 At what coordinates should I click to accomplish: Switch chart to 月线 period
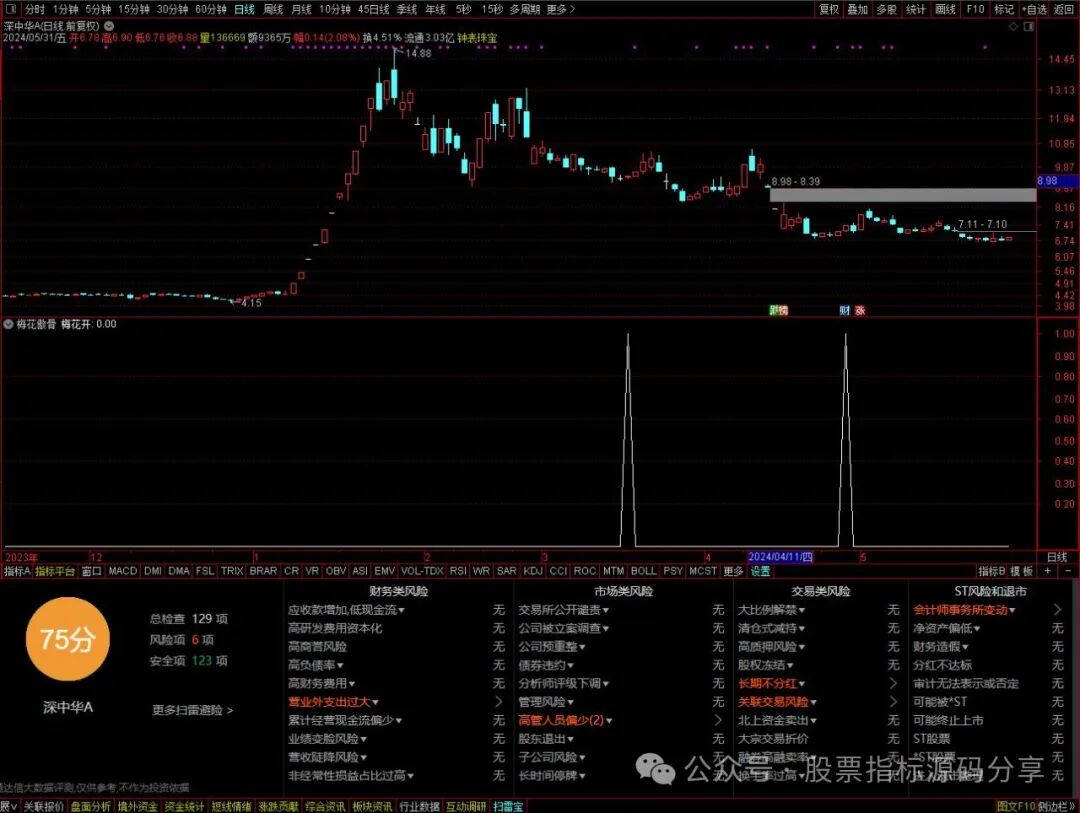[x=301, y=9]
